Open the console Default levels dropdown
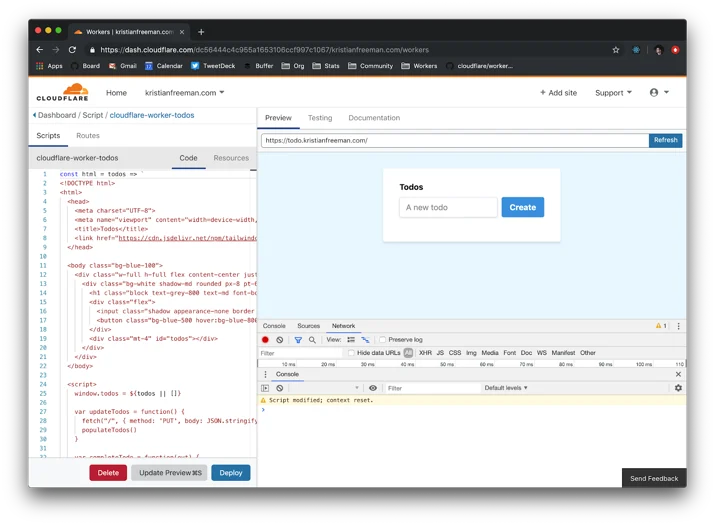Screen dimensions: 715x525 click(506, 388)
